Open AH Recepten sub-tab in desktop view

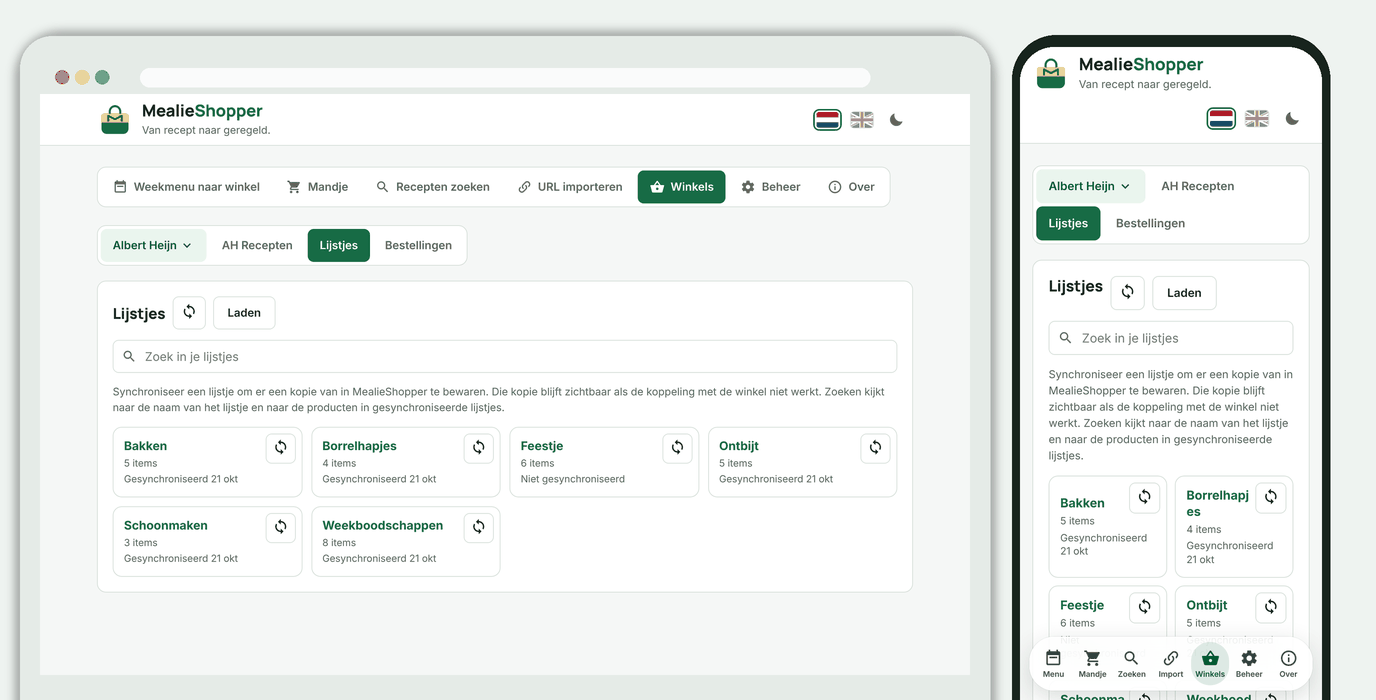click(257, 245)
